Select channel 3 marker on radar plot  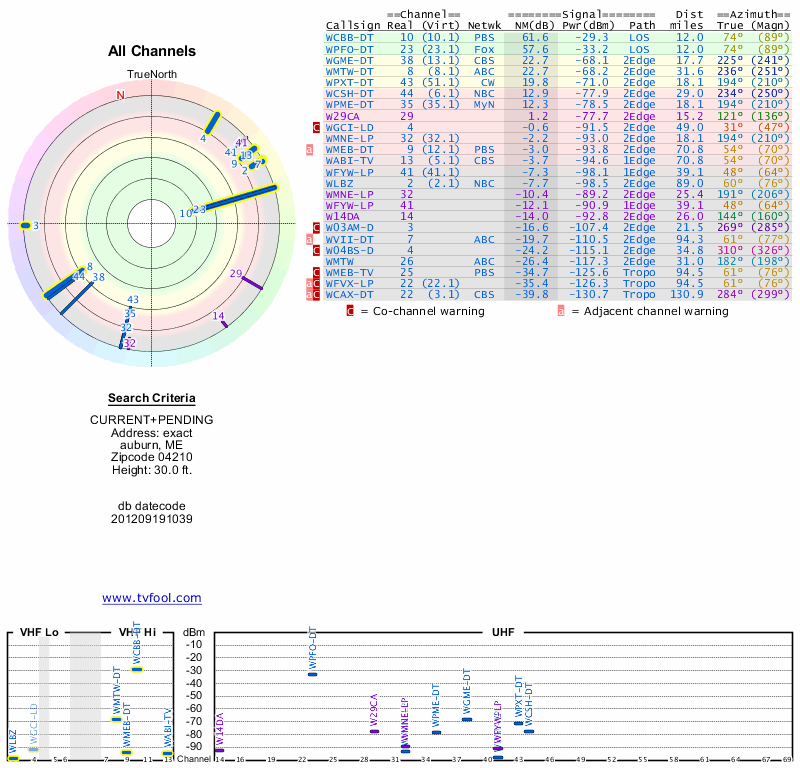tap(26, 226)
